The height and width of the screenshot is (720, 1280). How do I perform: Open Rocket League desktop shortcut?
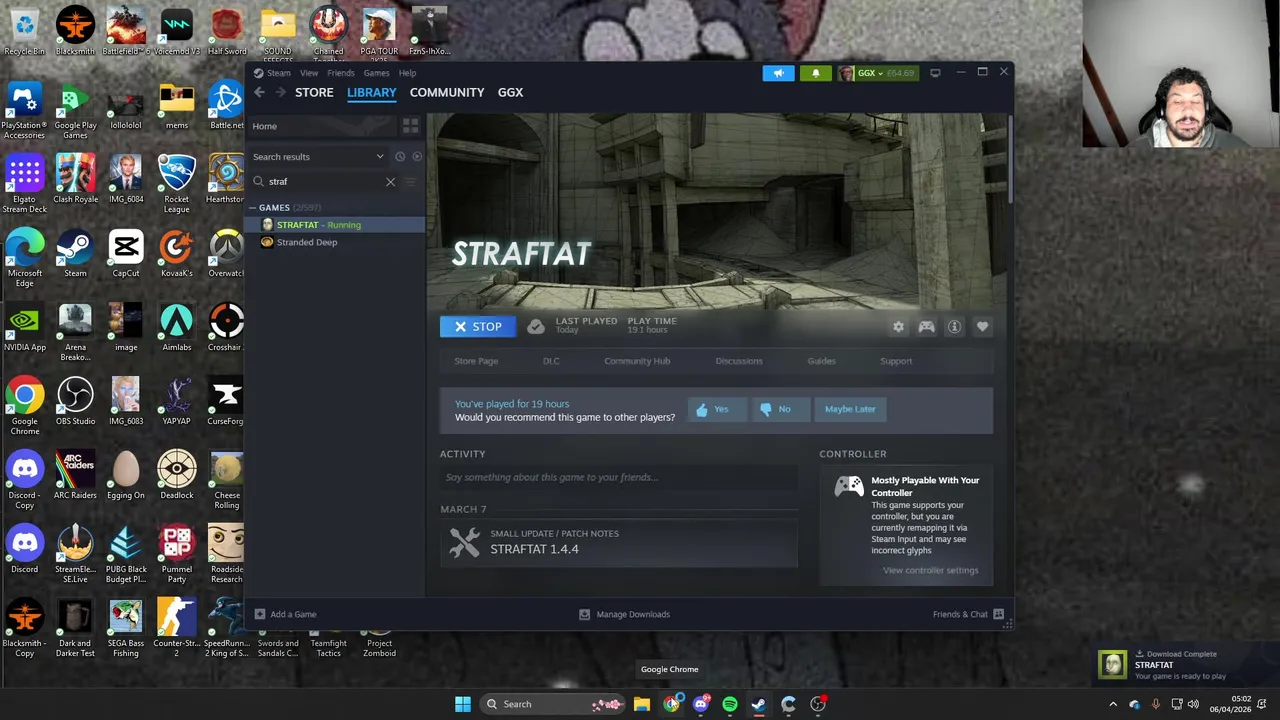[176, 184]
